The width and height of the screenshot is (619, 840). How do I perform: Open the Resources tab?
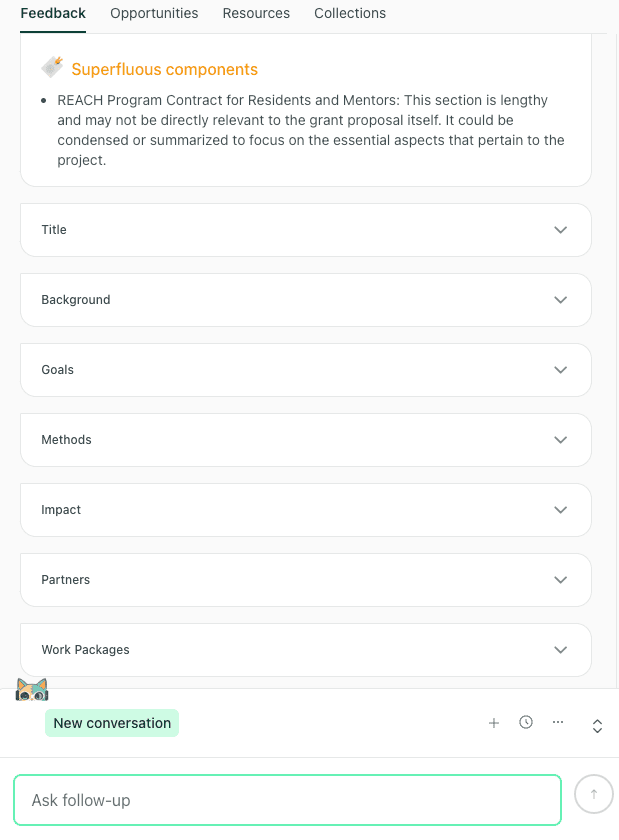pyautogui.click(x=256, y=13)
